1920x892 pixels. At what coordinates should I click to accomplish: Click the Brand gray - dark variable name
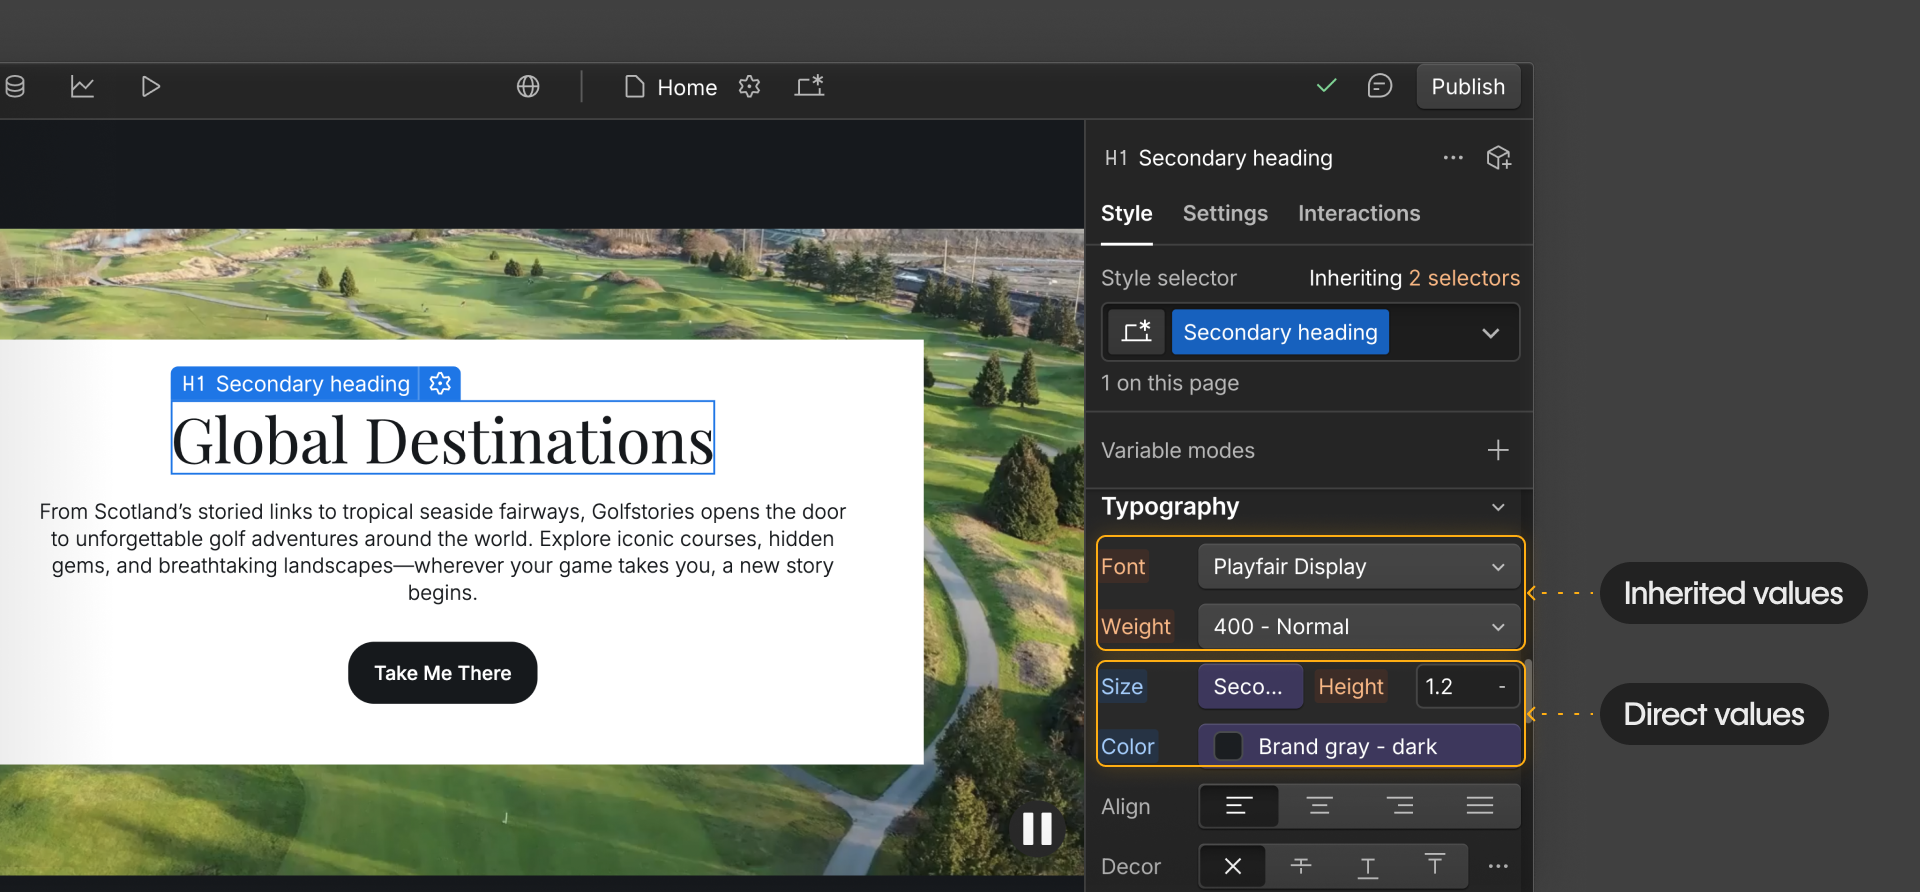click(x=1347, y=747)
